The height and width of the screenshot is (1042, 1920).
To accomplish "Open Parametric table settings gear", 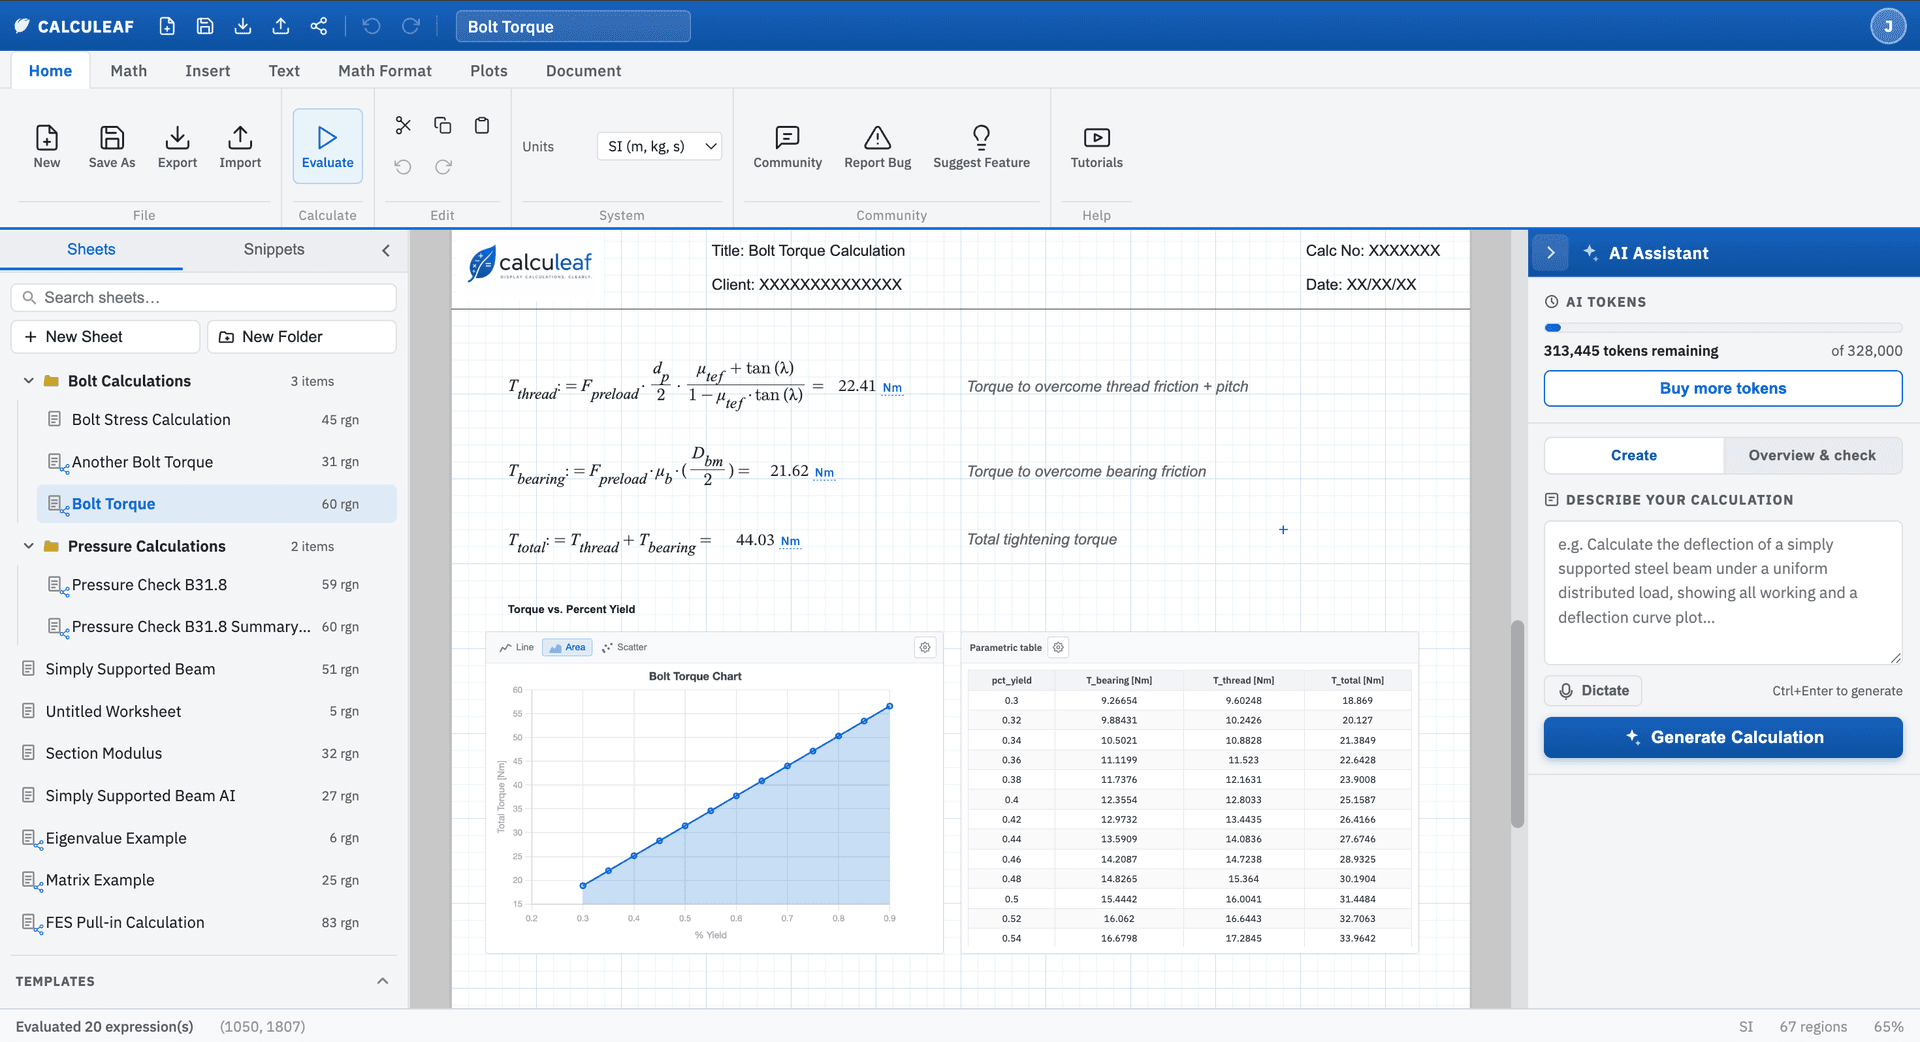I will [x=1058, y=647].
